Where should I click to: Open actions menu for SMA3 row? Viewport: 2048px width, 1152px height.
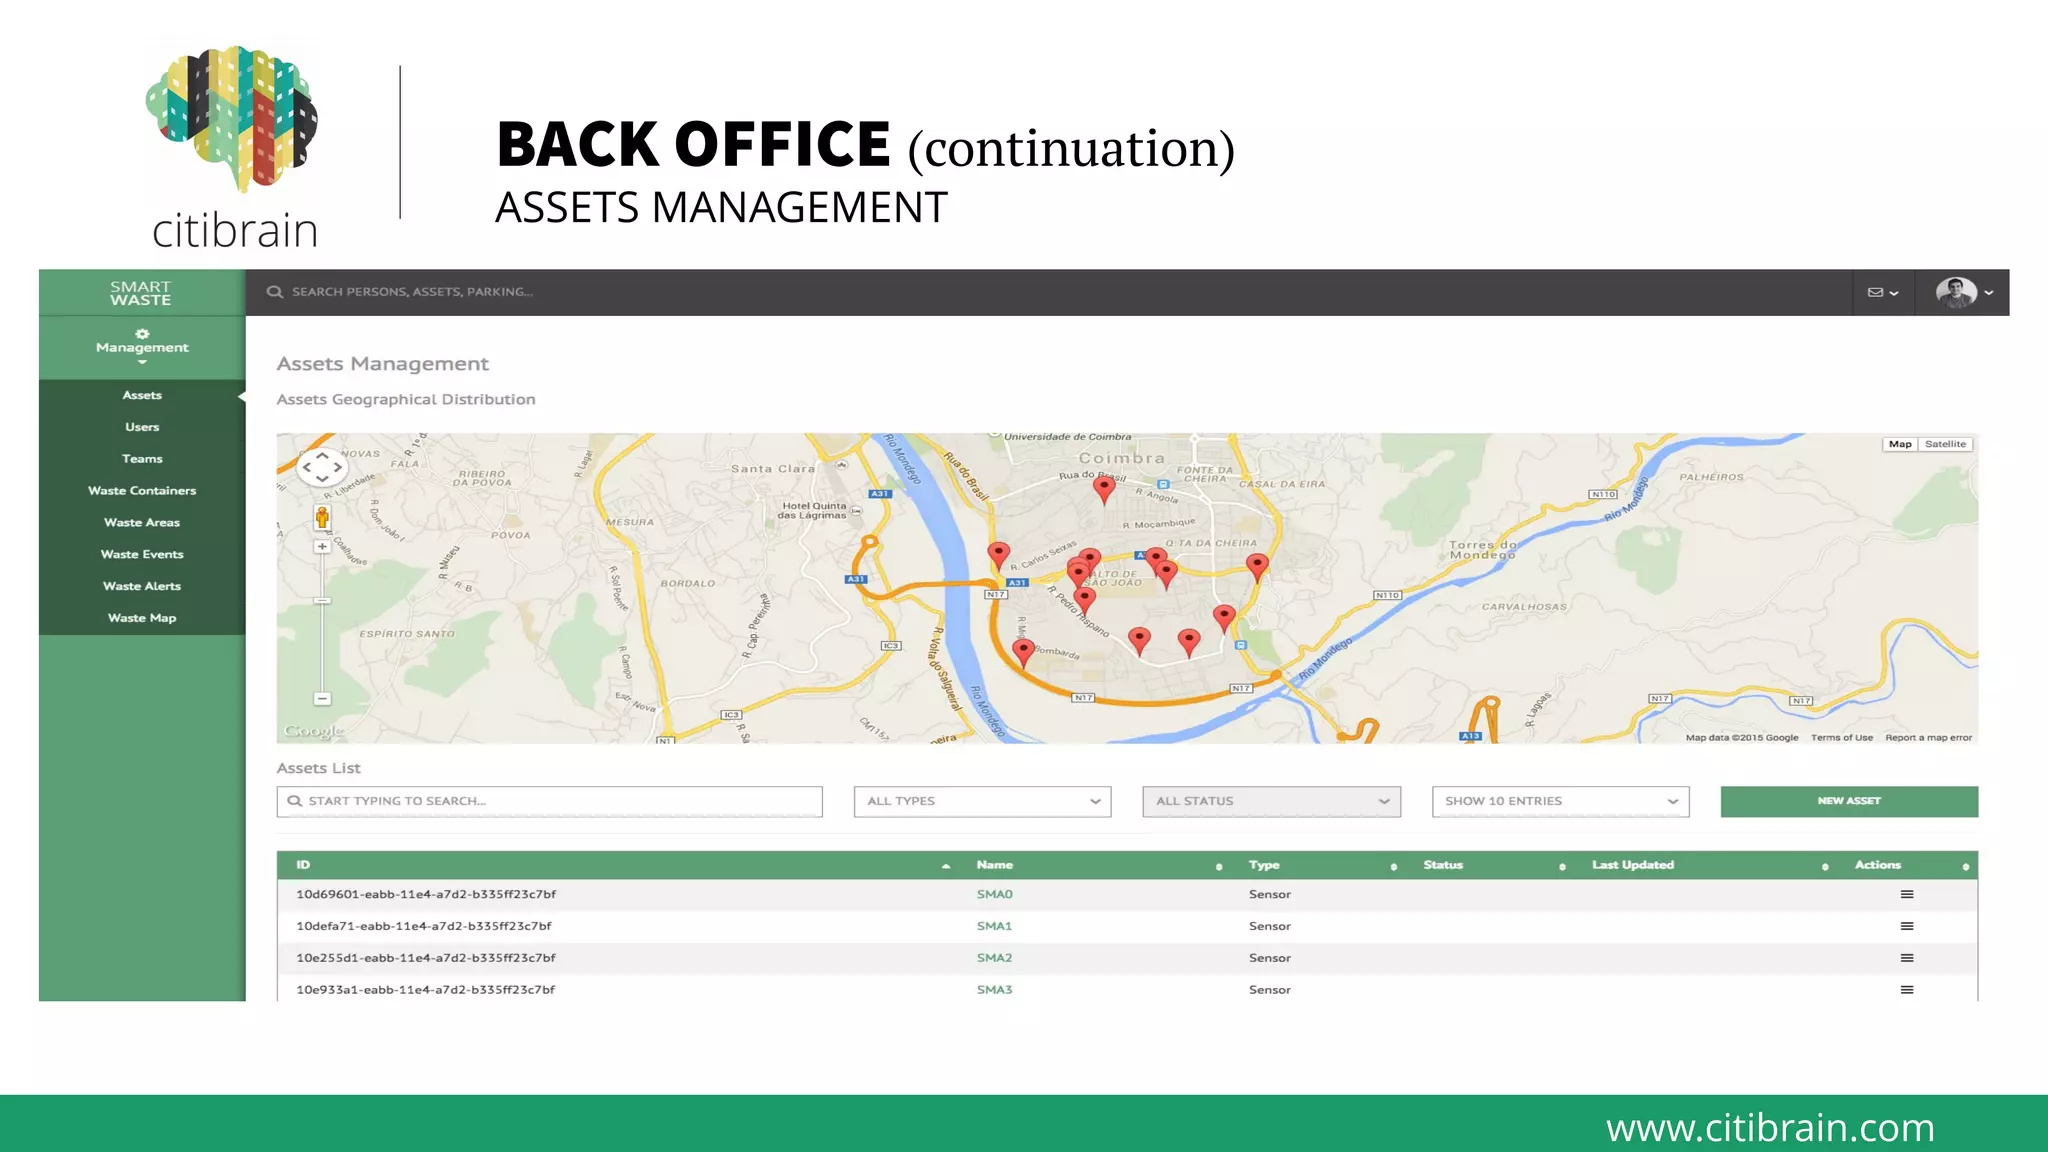tap(1906, 990)
